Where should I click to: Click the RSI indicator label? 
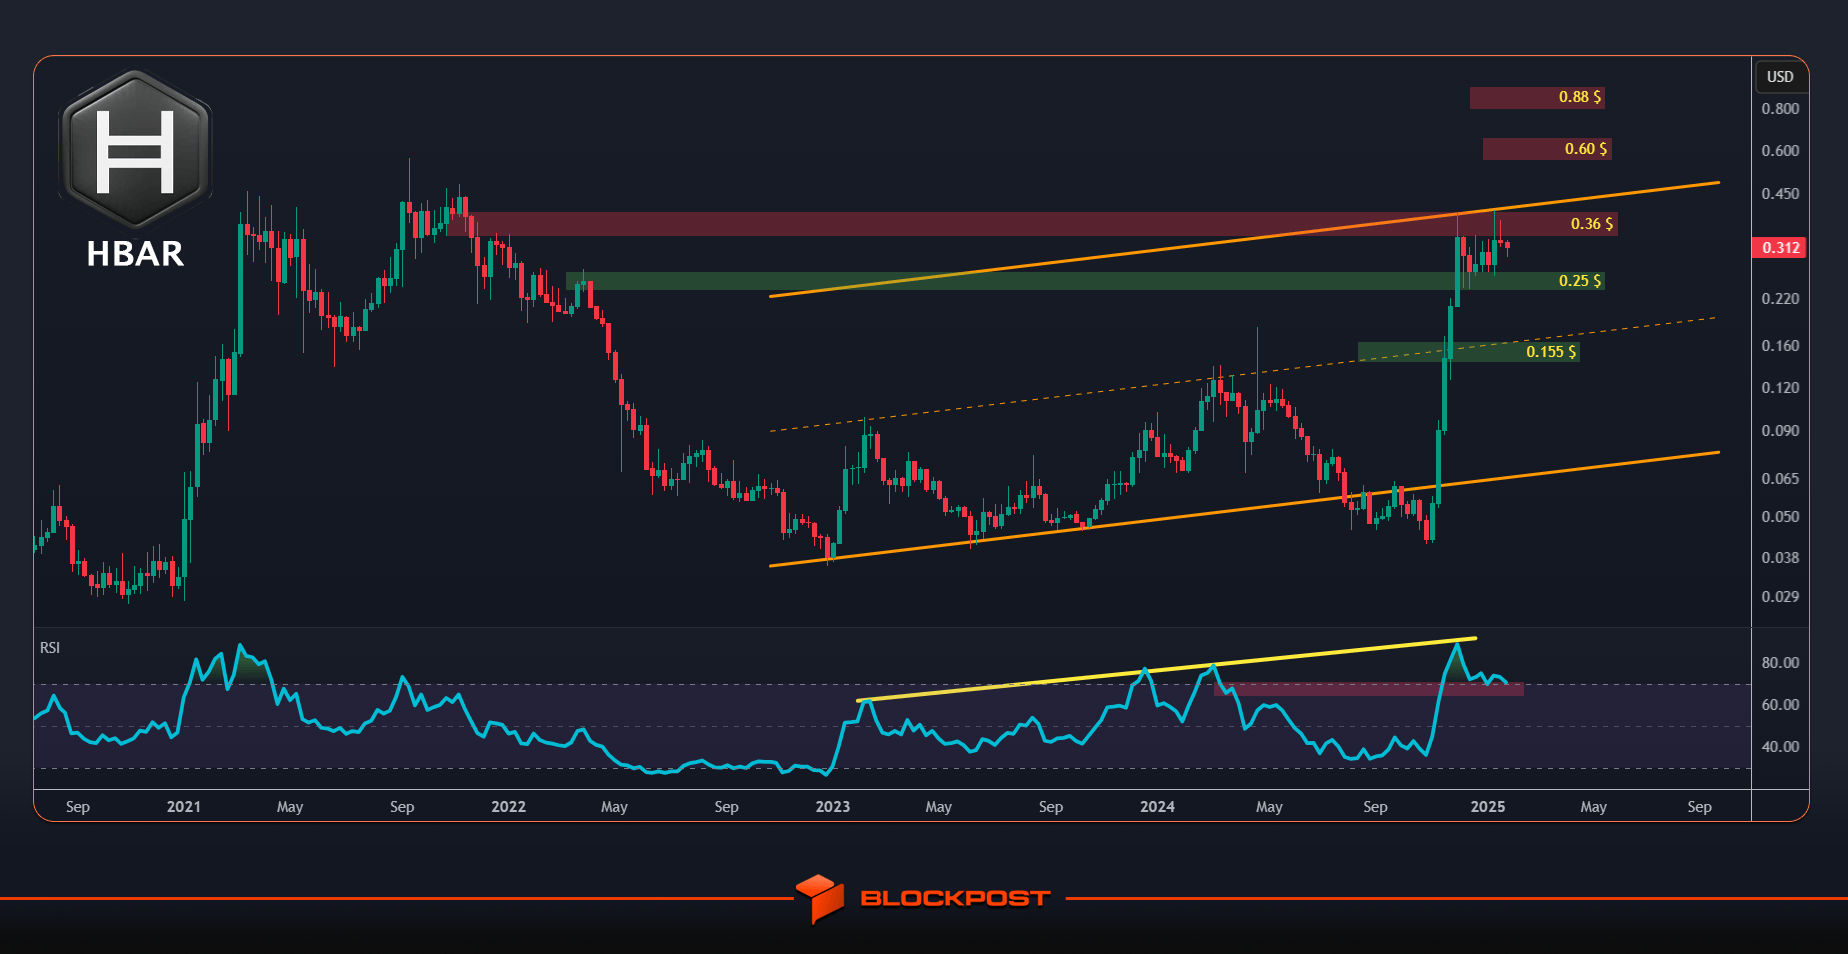pyautogui.click(x=50, y=648)
